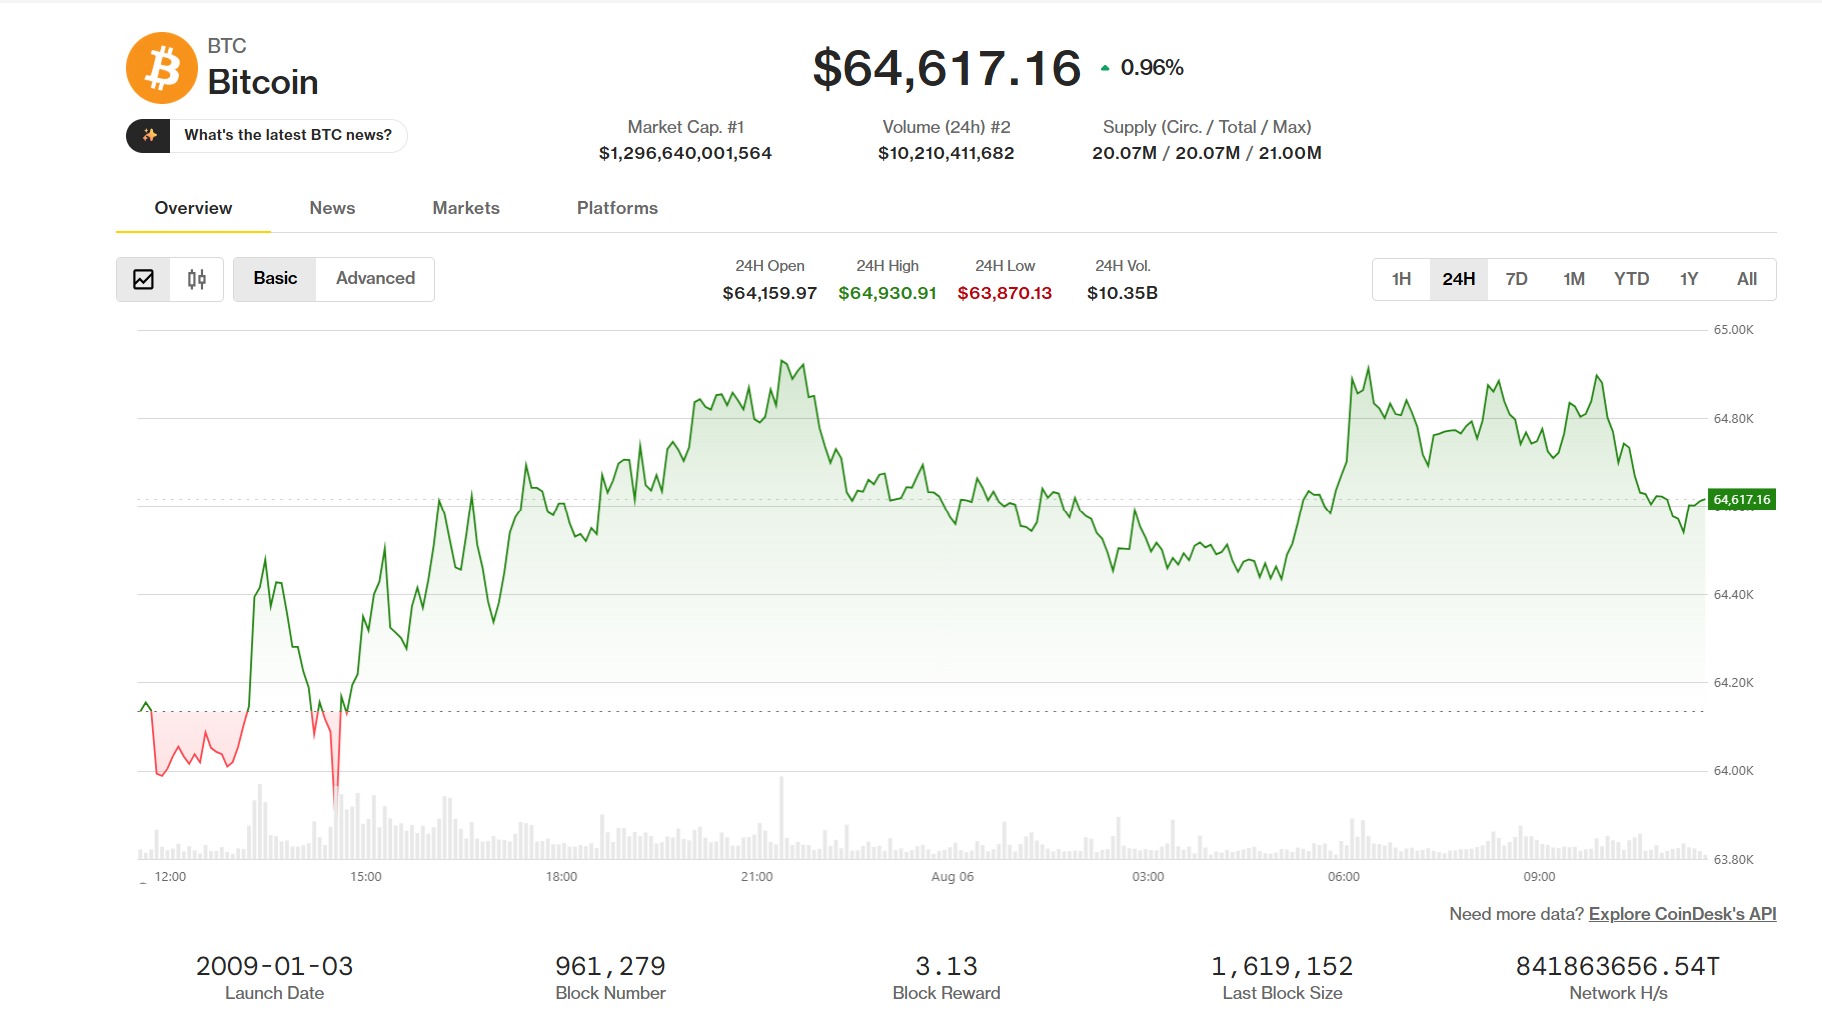This screenshot has height=1025, width=1822.
Task: Click the $10,210,411,682 volume value
Action: (x=946, y=153)
